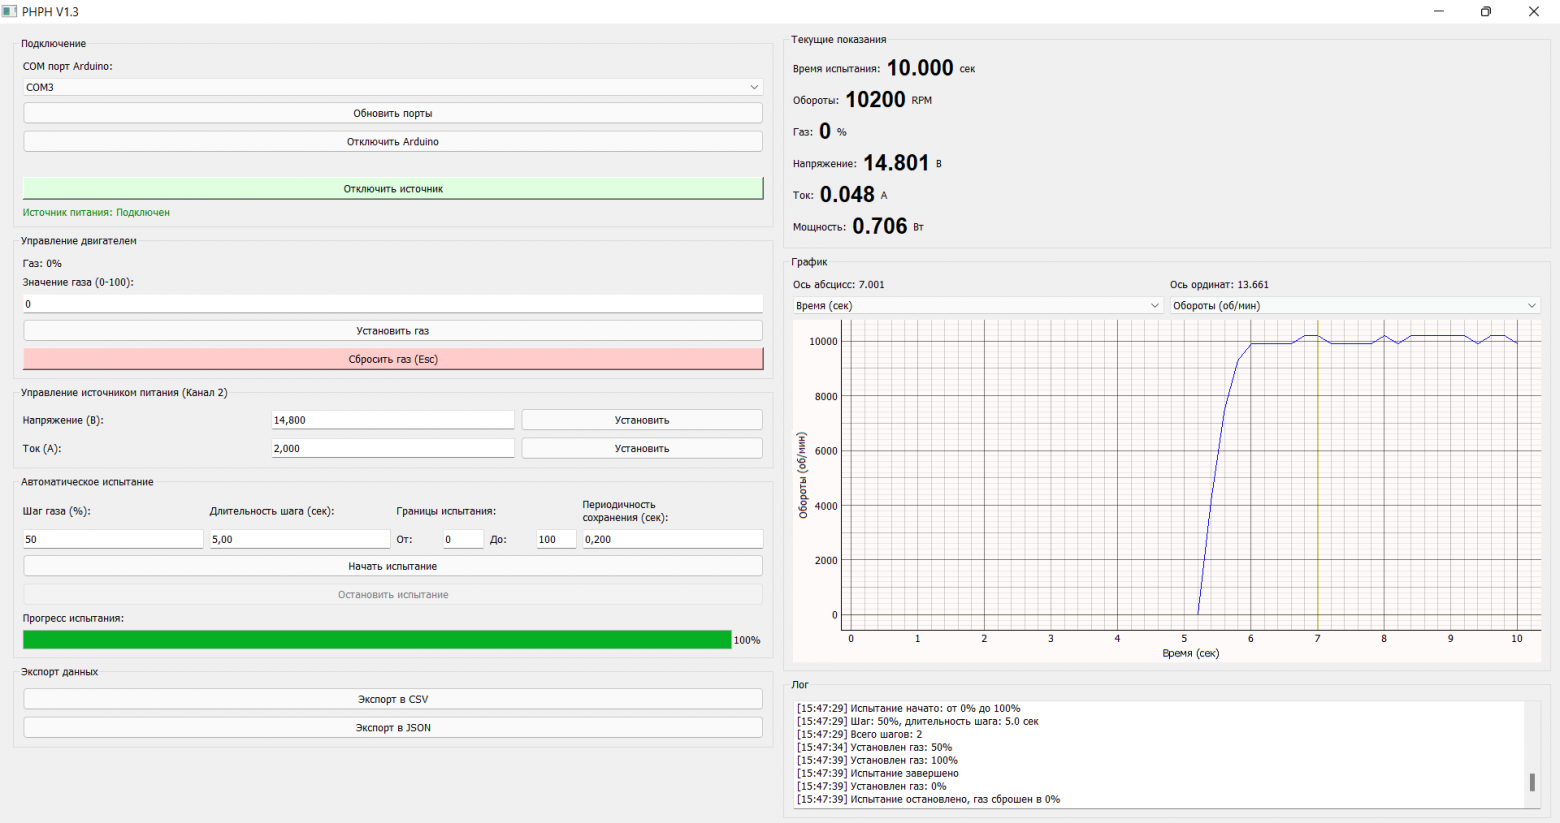Click the Источник питания: Подключен status text
1560x823 pixels.
[x=96, y=212]
